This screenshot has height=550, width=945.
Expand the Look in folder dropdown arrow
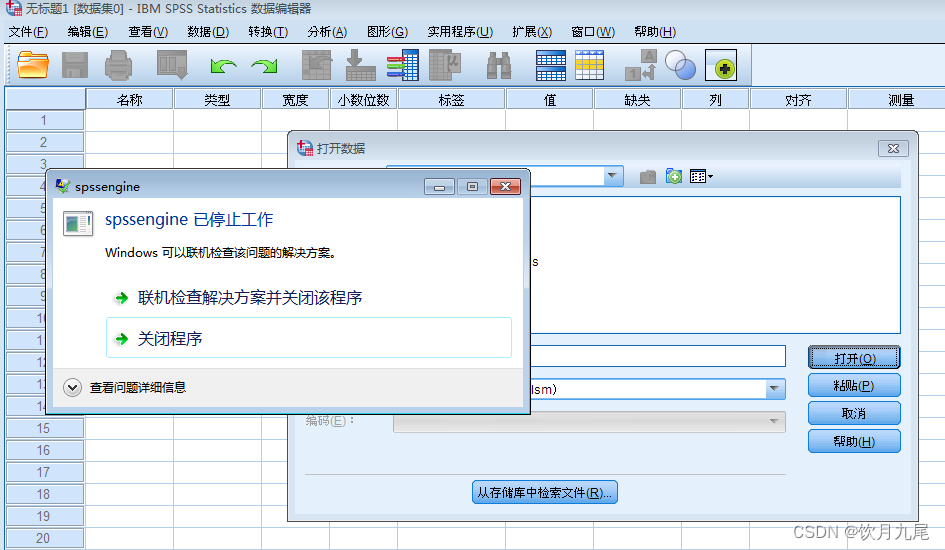[612, 176]
